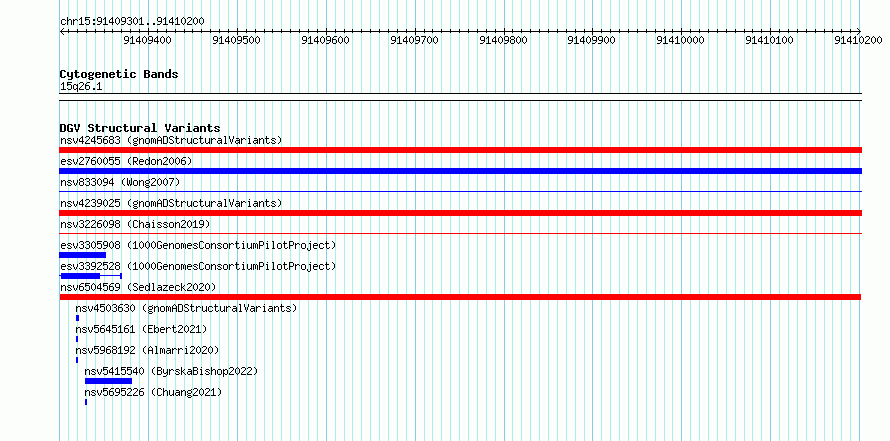
Task: Open the nsv5645161 (Ebert2021) label
Action: (141, 329)
